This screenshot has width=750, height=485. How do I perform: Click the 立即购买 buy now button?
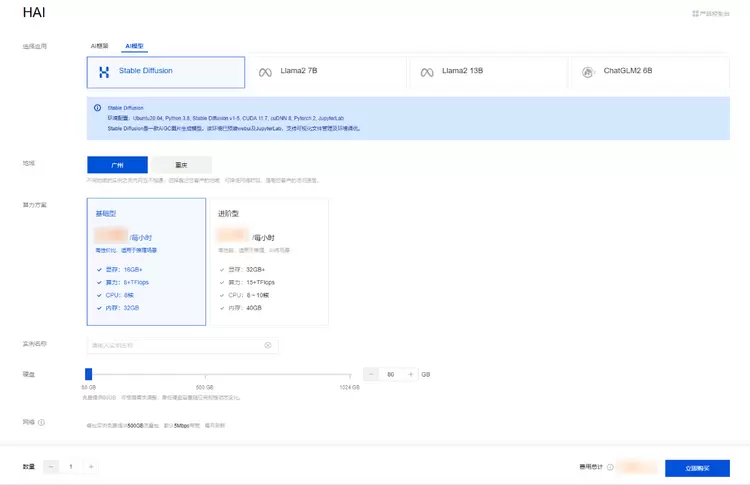click(697, 468)
